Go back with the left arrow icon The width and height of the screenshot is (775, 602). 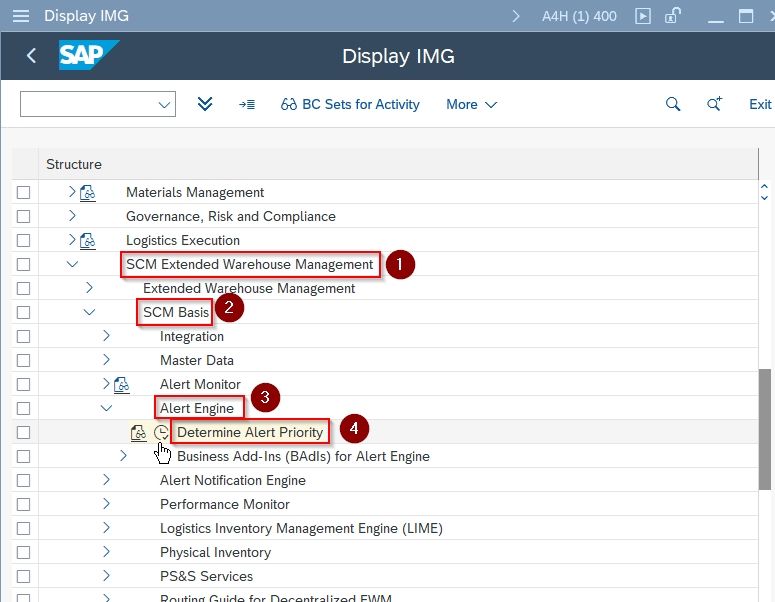(31, 55)
